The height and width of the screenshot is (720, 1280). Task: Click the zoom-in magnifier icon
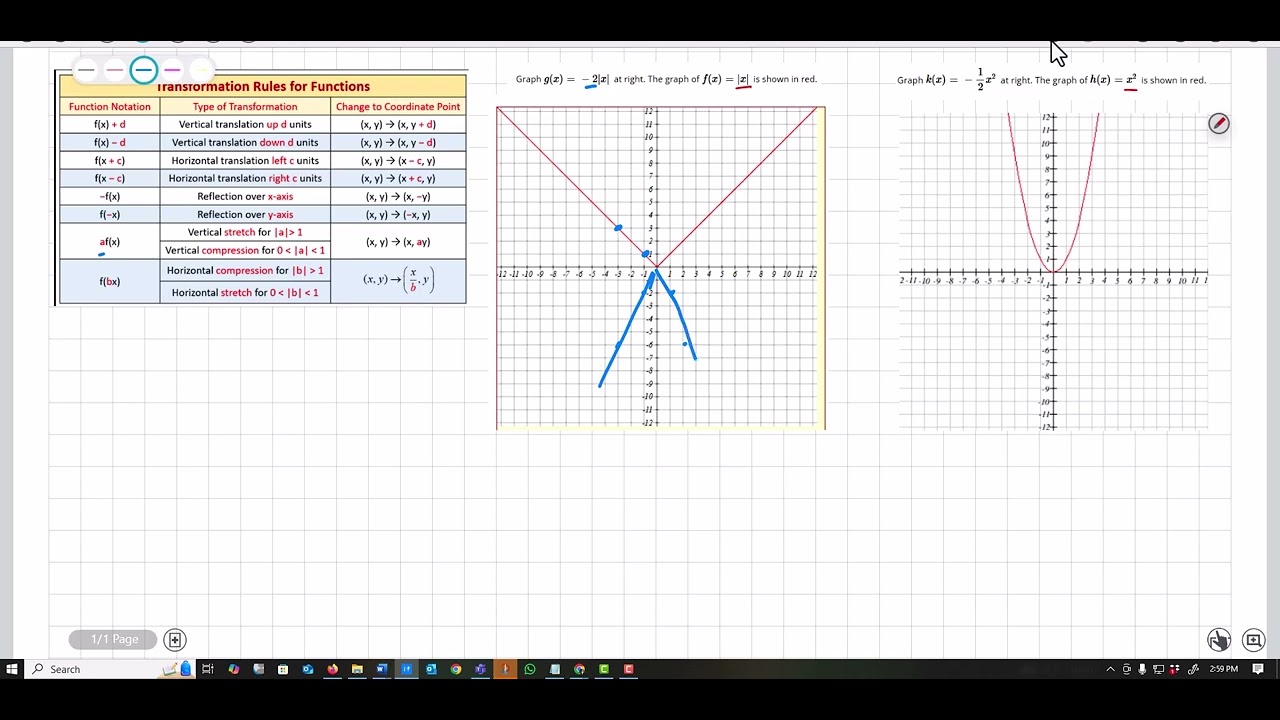(x=1253, y=640)
